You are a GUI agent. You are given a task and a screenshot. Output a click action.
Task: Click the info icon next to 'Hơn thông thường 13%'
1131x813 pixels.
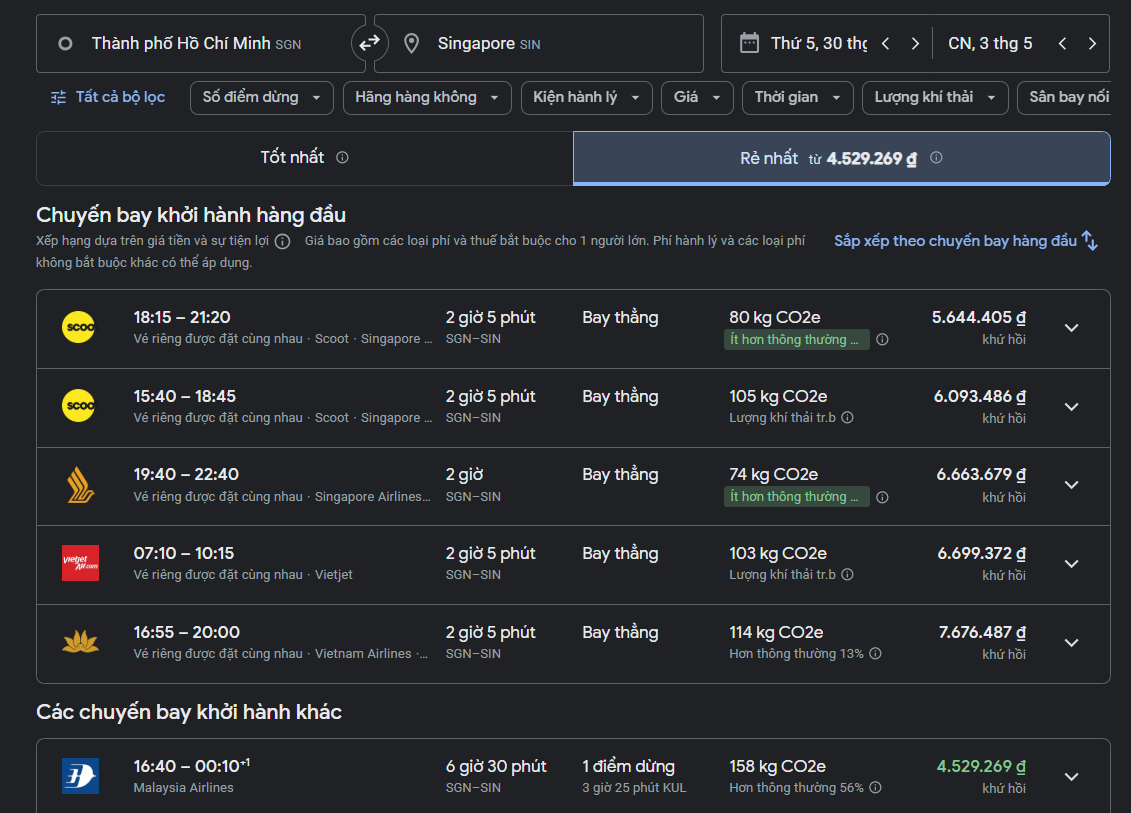(x=875, y=654)
